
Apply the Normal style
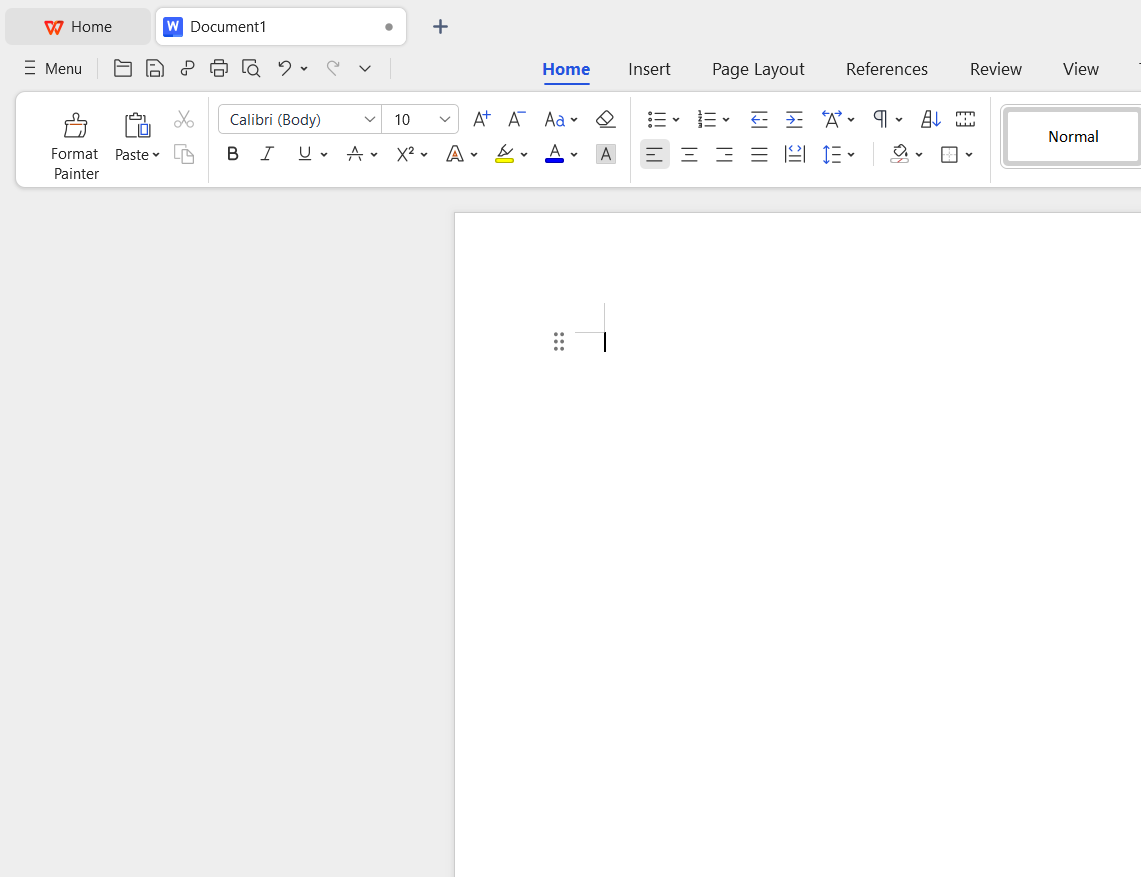point(1073,136)
